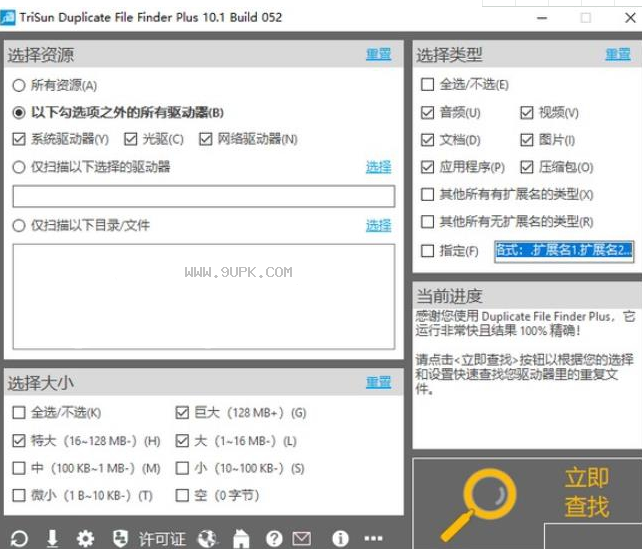Uncheck 图片(I) pictures checkbox
The width and height of the screenshot is (642, 549).
(x=527, y=140)
